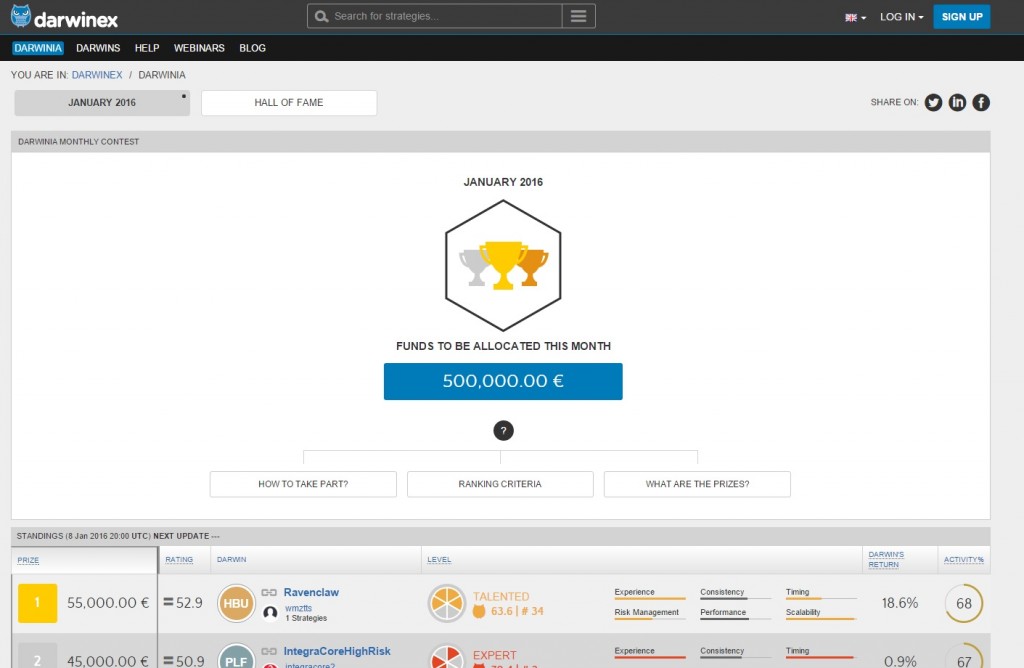The width and height of the screenshot is (1024, 668).
Task: Expand the Log In dropdown
Action: (901, 17)
